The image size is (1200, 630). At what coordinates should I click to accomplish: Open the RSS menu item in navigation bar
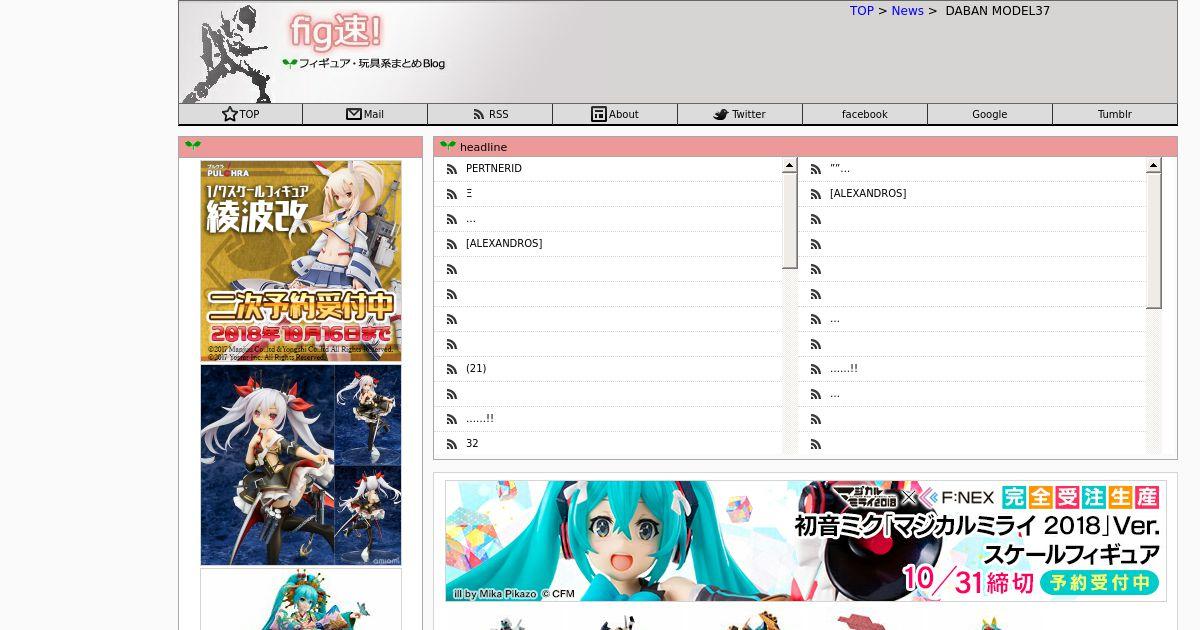point(490,114)
